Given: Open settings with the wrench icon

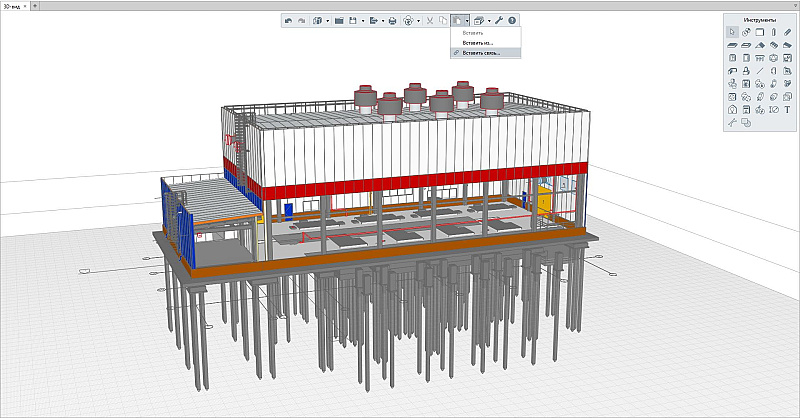Looking at the screenshot, I should pos(498,20).
